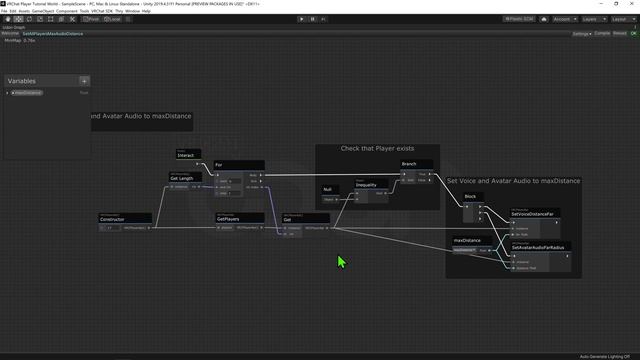
Task: Click the Auto Generate Lighting Off status
Action: (604, 357)
